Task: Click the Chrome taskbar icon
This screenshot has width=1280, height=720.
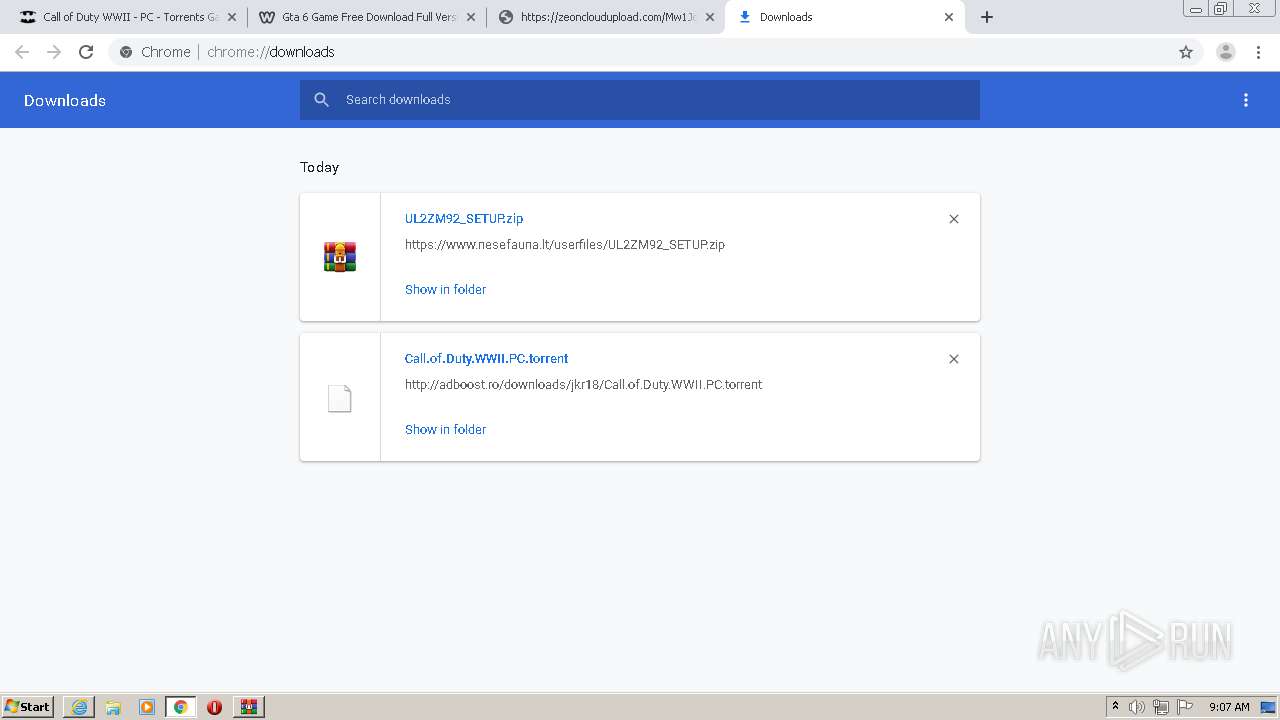Action: tap(181, 707)
